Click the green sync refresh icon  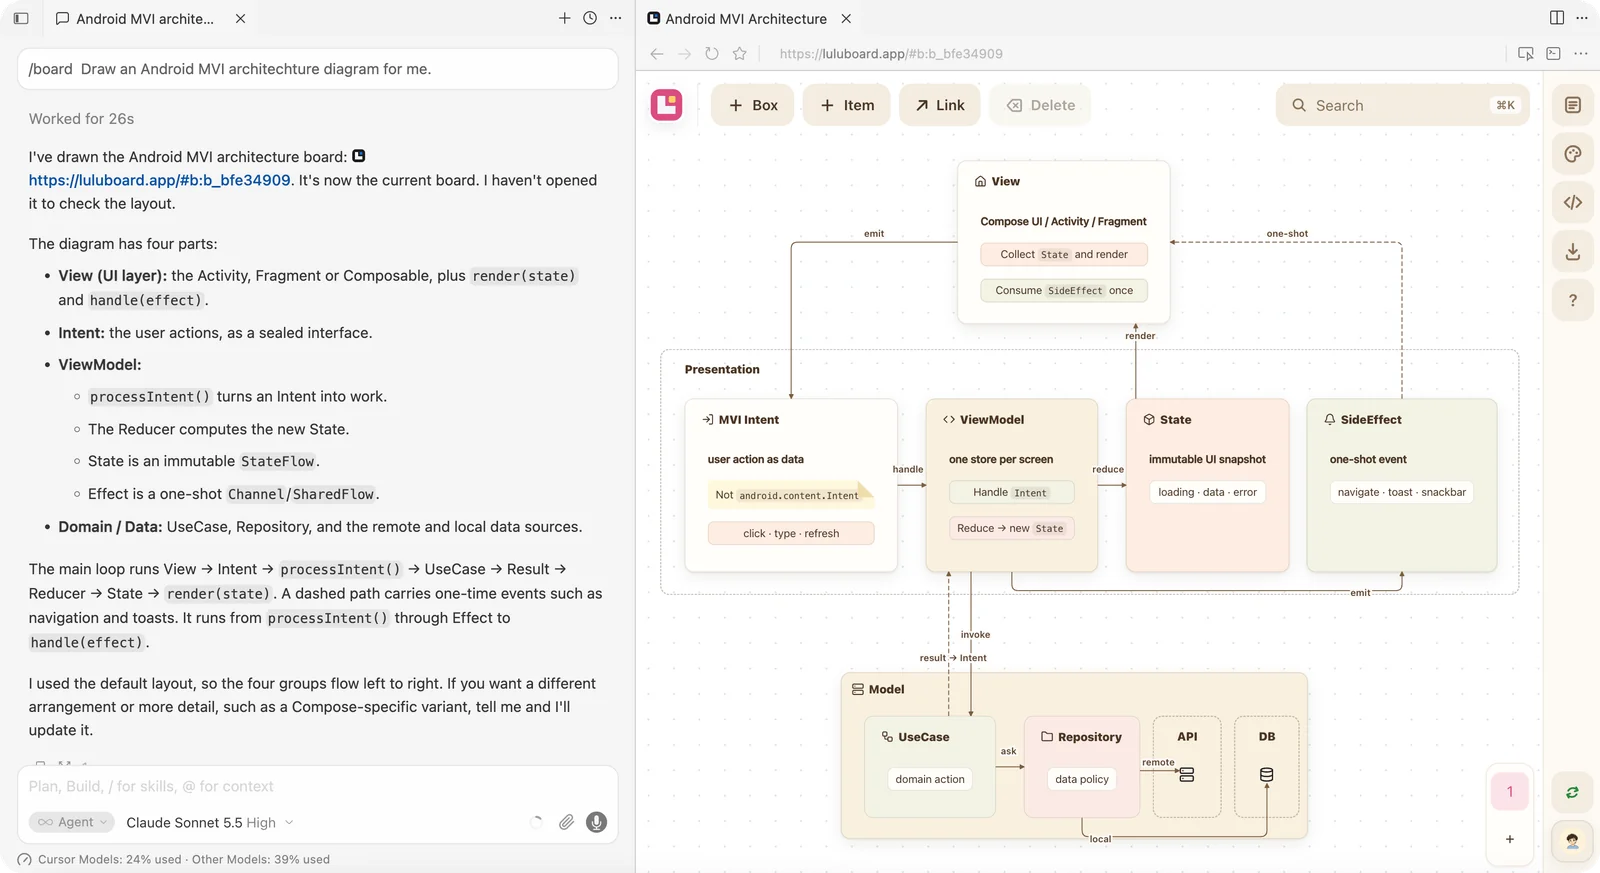click(x=1573, y=792)
